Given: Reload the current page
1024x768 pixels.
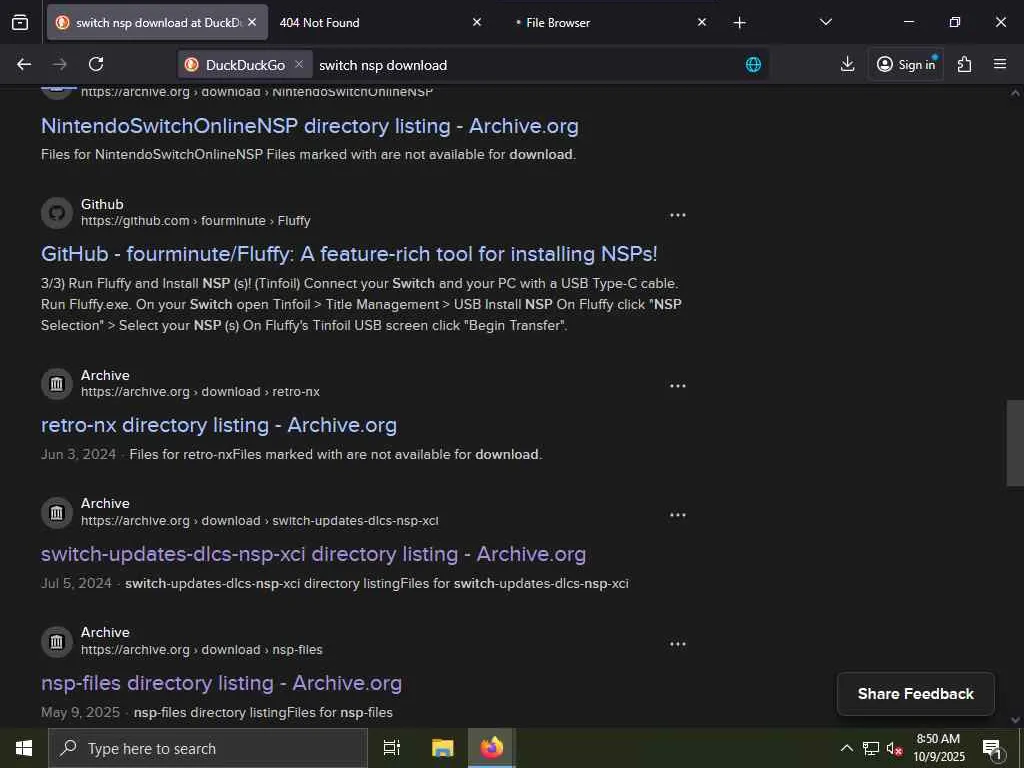Looking at the screenshot, I should click(x=96, y=64).
